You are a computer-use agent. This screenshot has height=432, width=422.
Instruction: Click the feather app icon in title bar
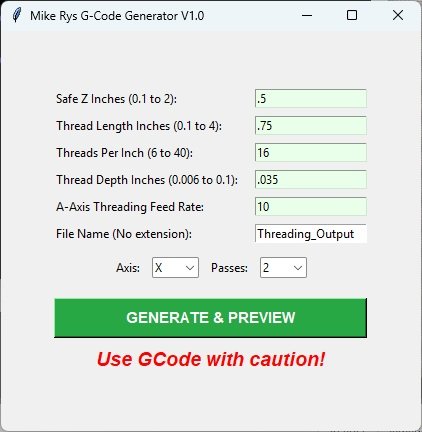[16, 15]
